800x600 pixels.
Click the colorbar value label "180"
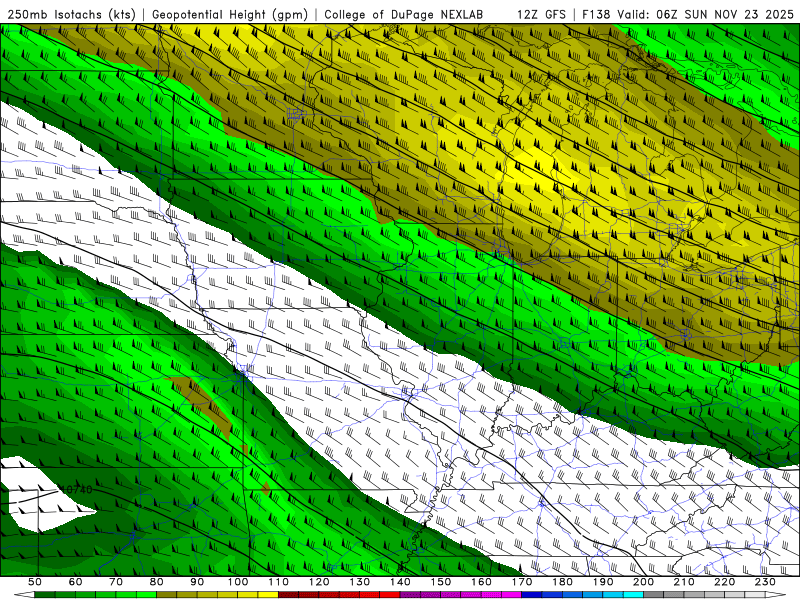562,582
